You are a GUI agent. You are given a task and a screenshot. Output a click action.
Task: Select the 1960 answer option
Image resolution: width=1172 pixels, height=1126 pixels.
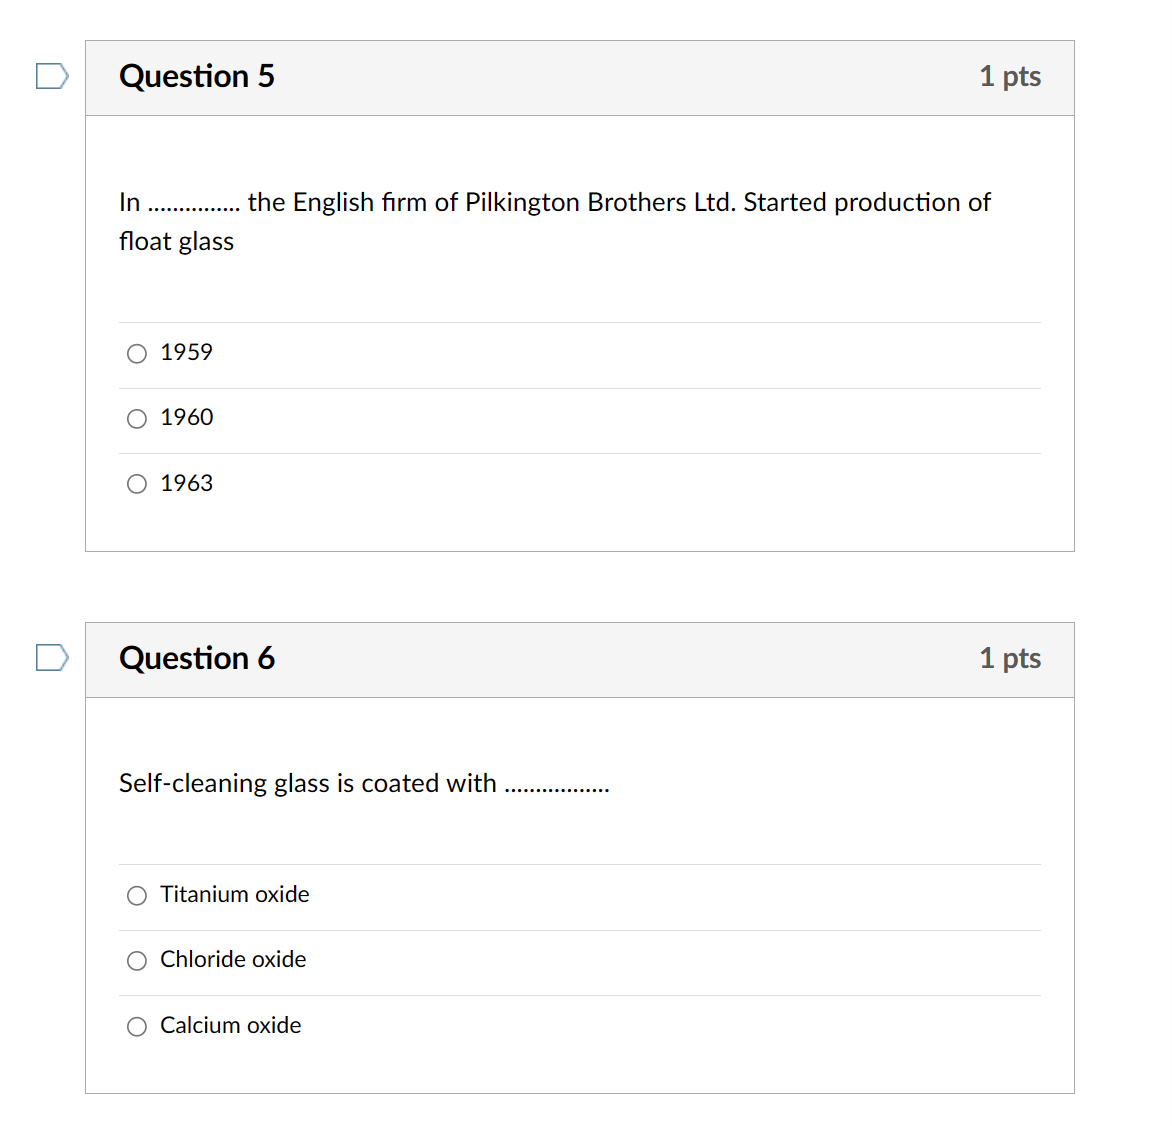point(136,418)
